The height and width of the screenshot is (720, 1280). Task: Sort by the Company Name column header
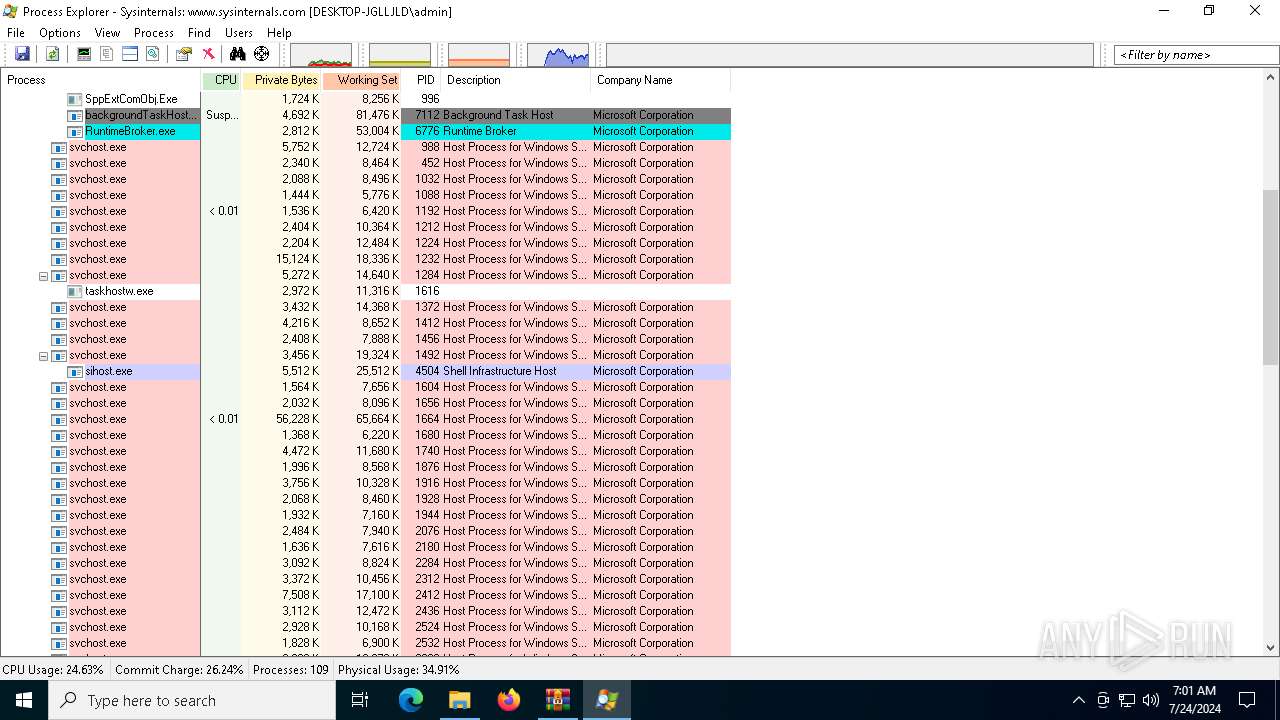(660, 80)
